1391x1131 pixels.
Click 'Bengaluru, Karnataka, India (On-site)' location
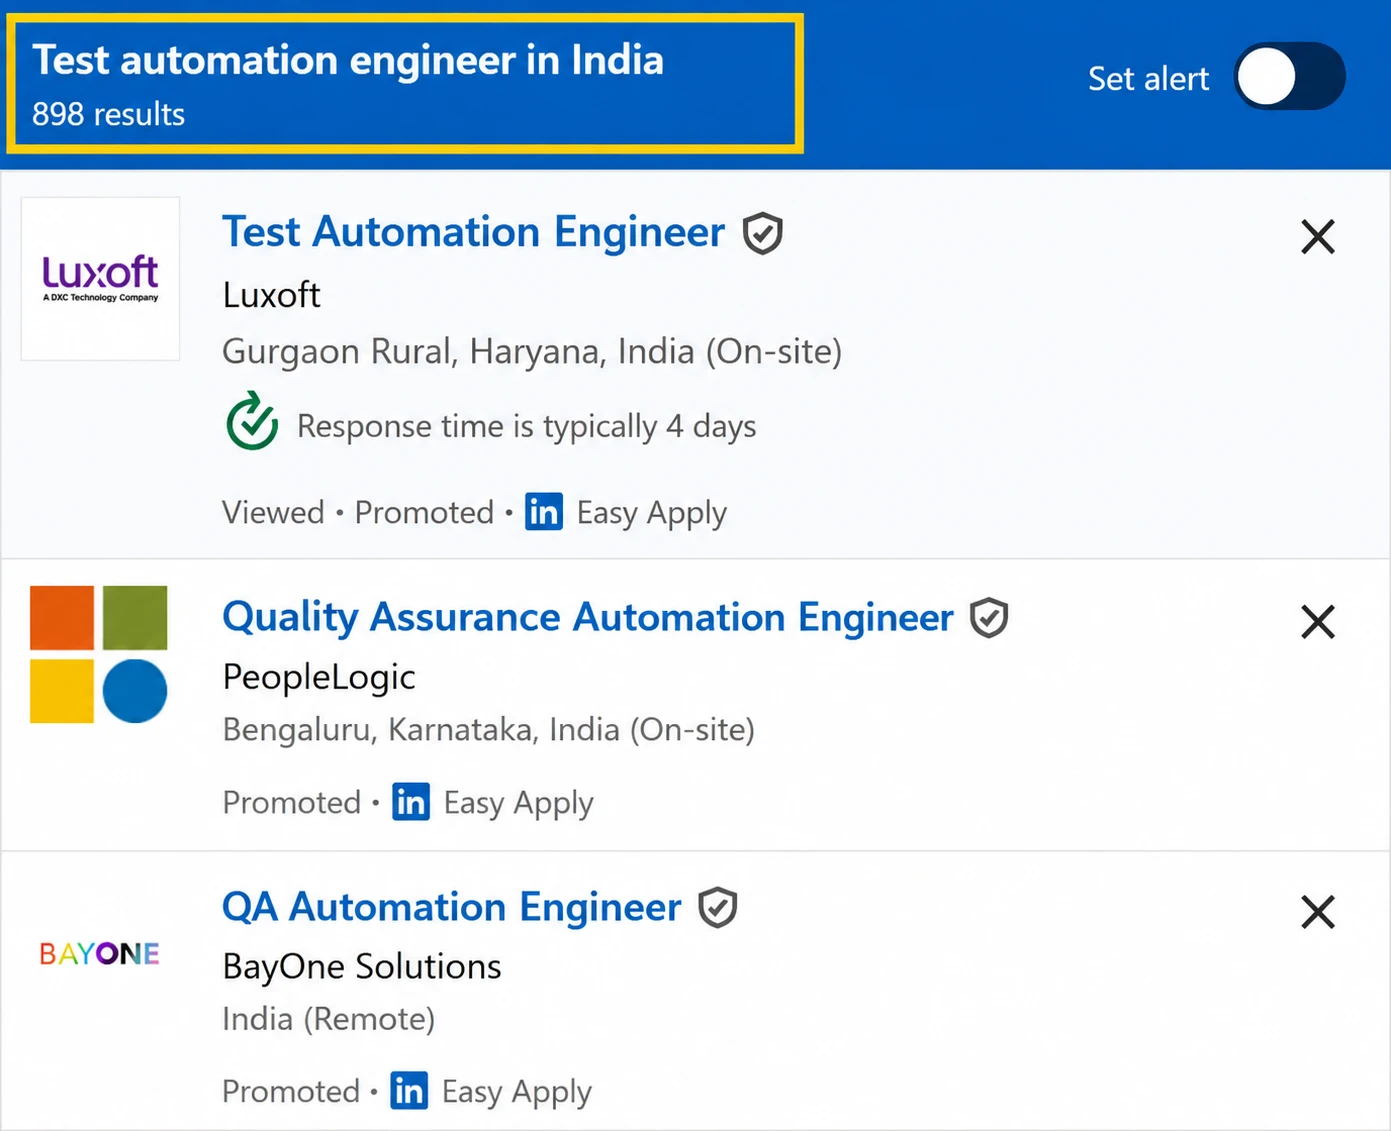coord(488,730)
